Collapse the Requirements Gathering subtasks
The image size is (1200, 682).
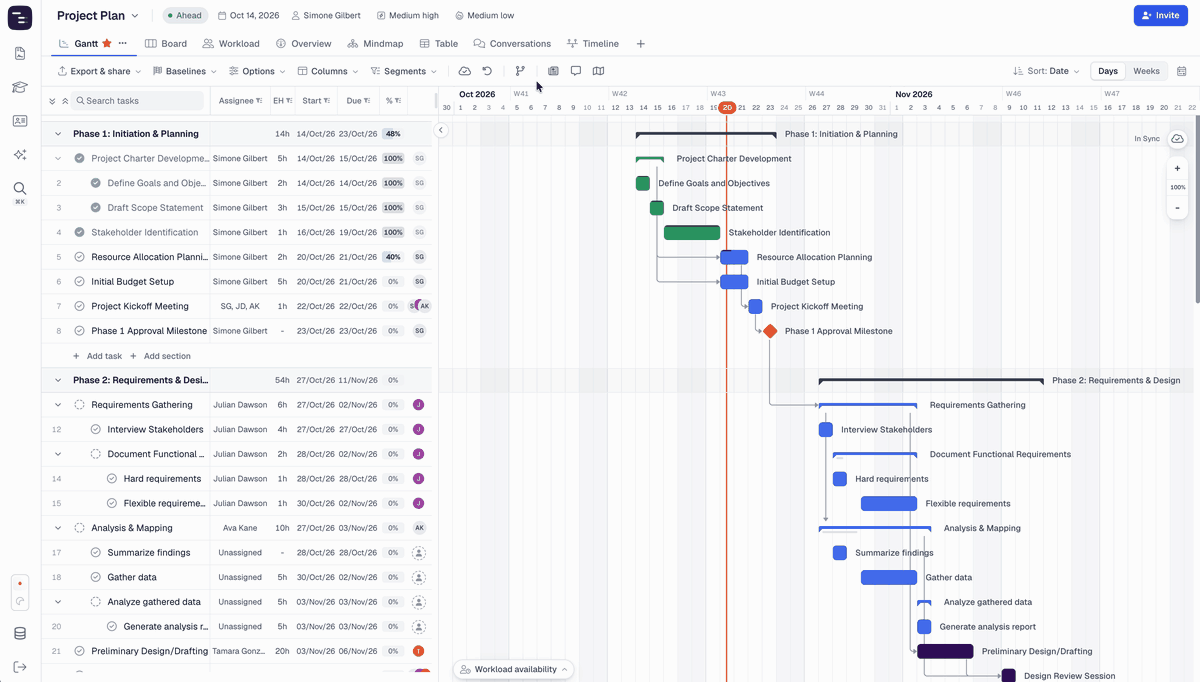coord(58,405)
